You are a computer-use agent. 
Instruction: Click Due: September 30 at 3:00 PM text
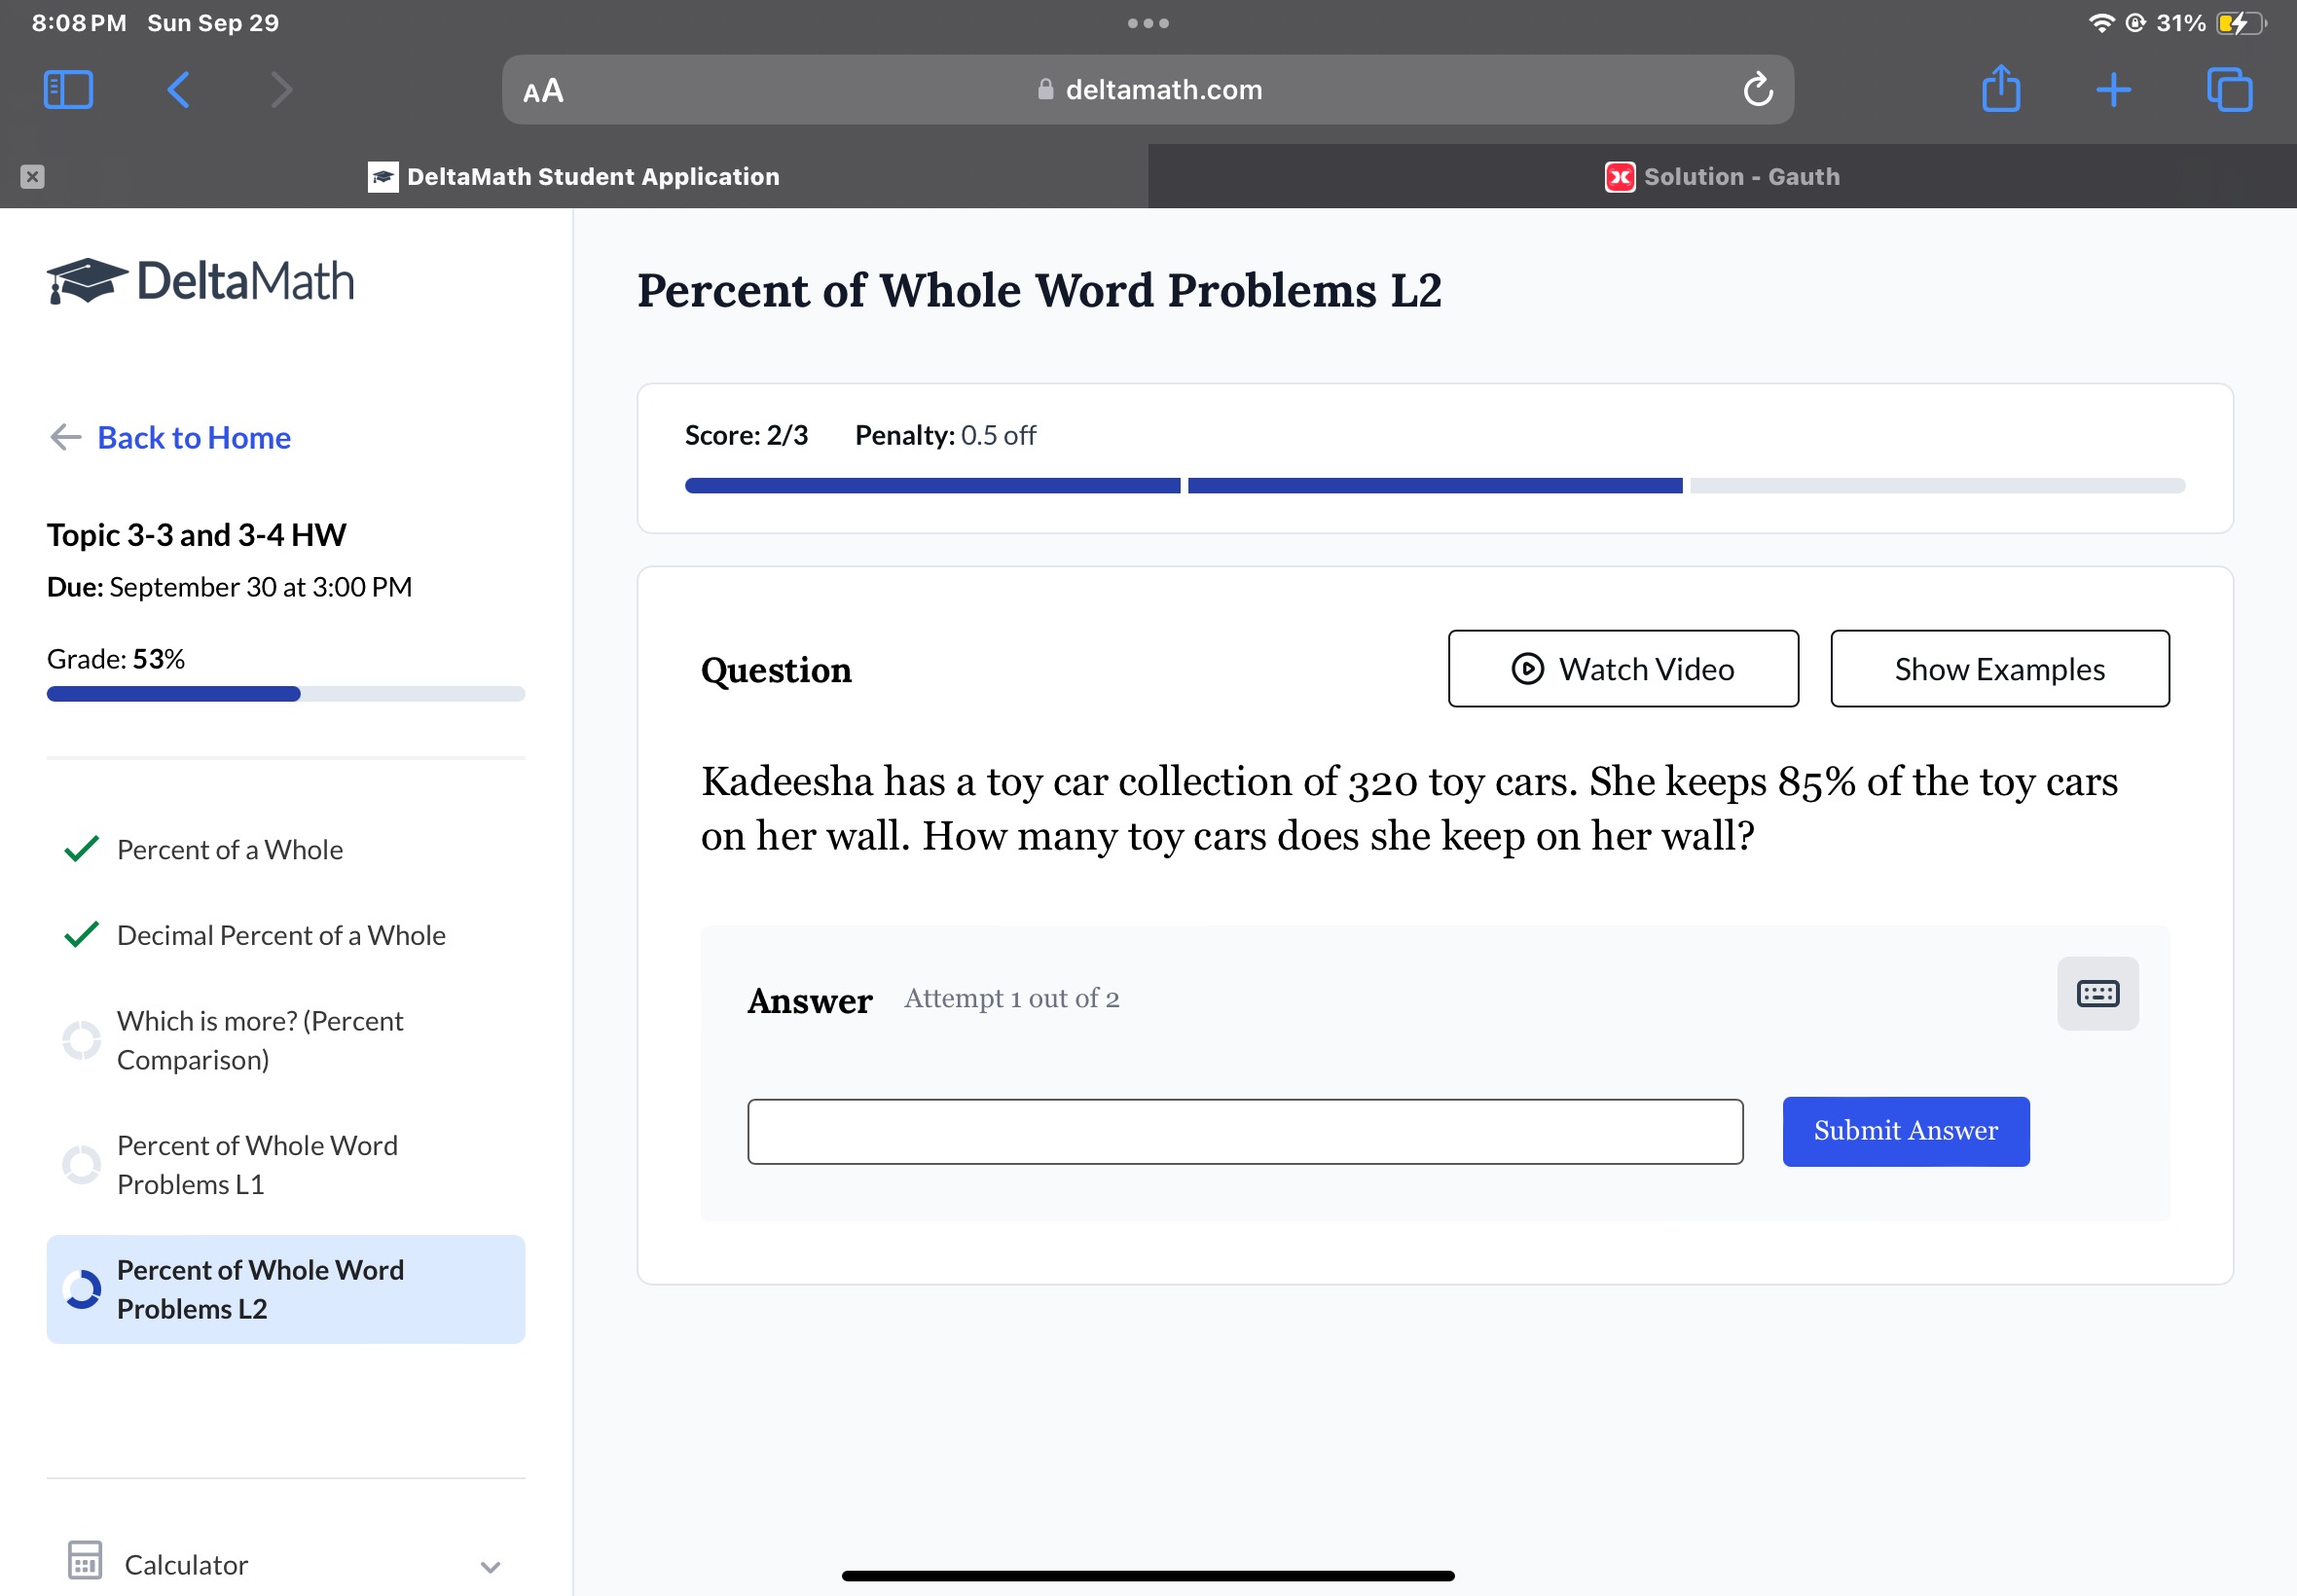tap(230, 587)
